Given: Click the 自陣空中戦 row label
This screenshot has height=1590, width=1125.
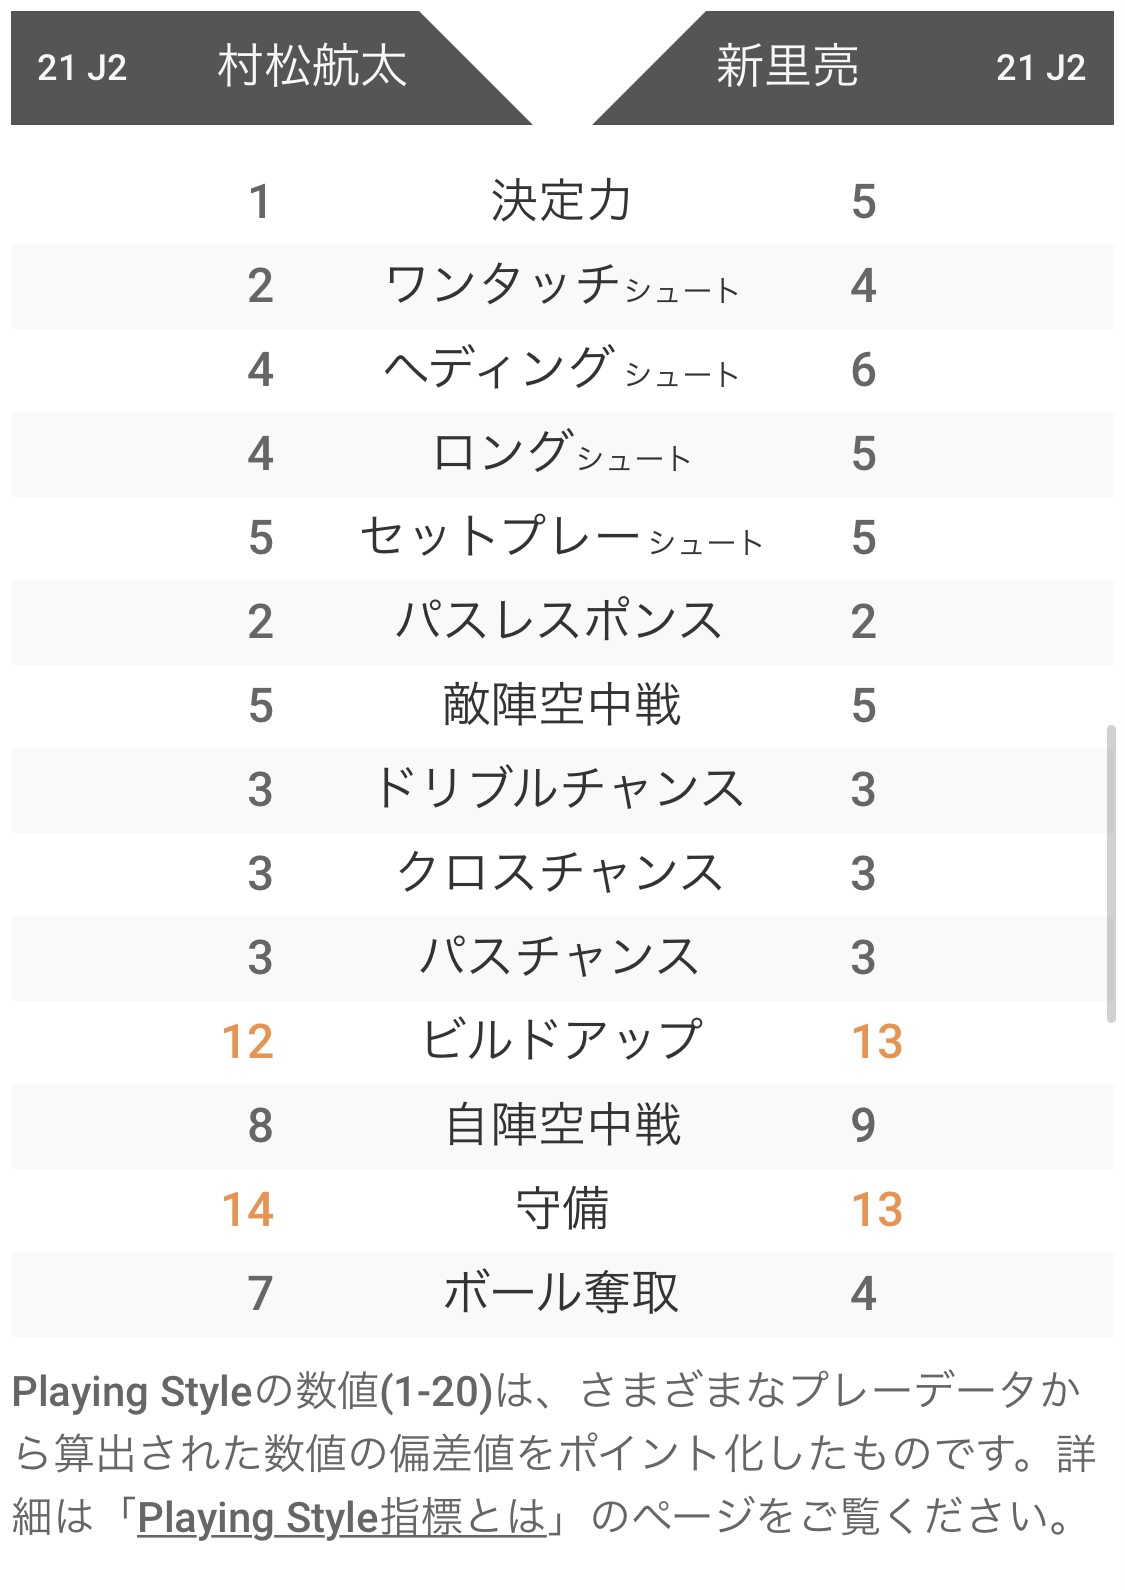Looking at the screenshot, I should coord(561,1126).
